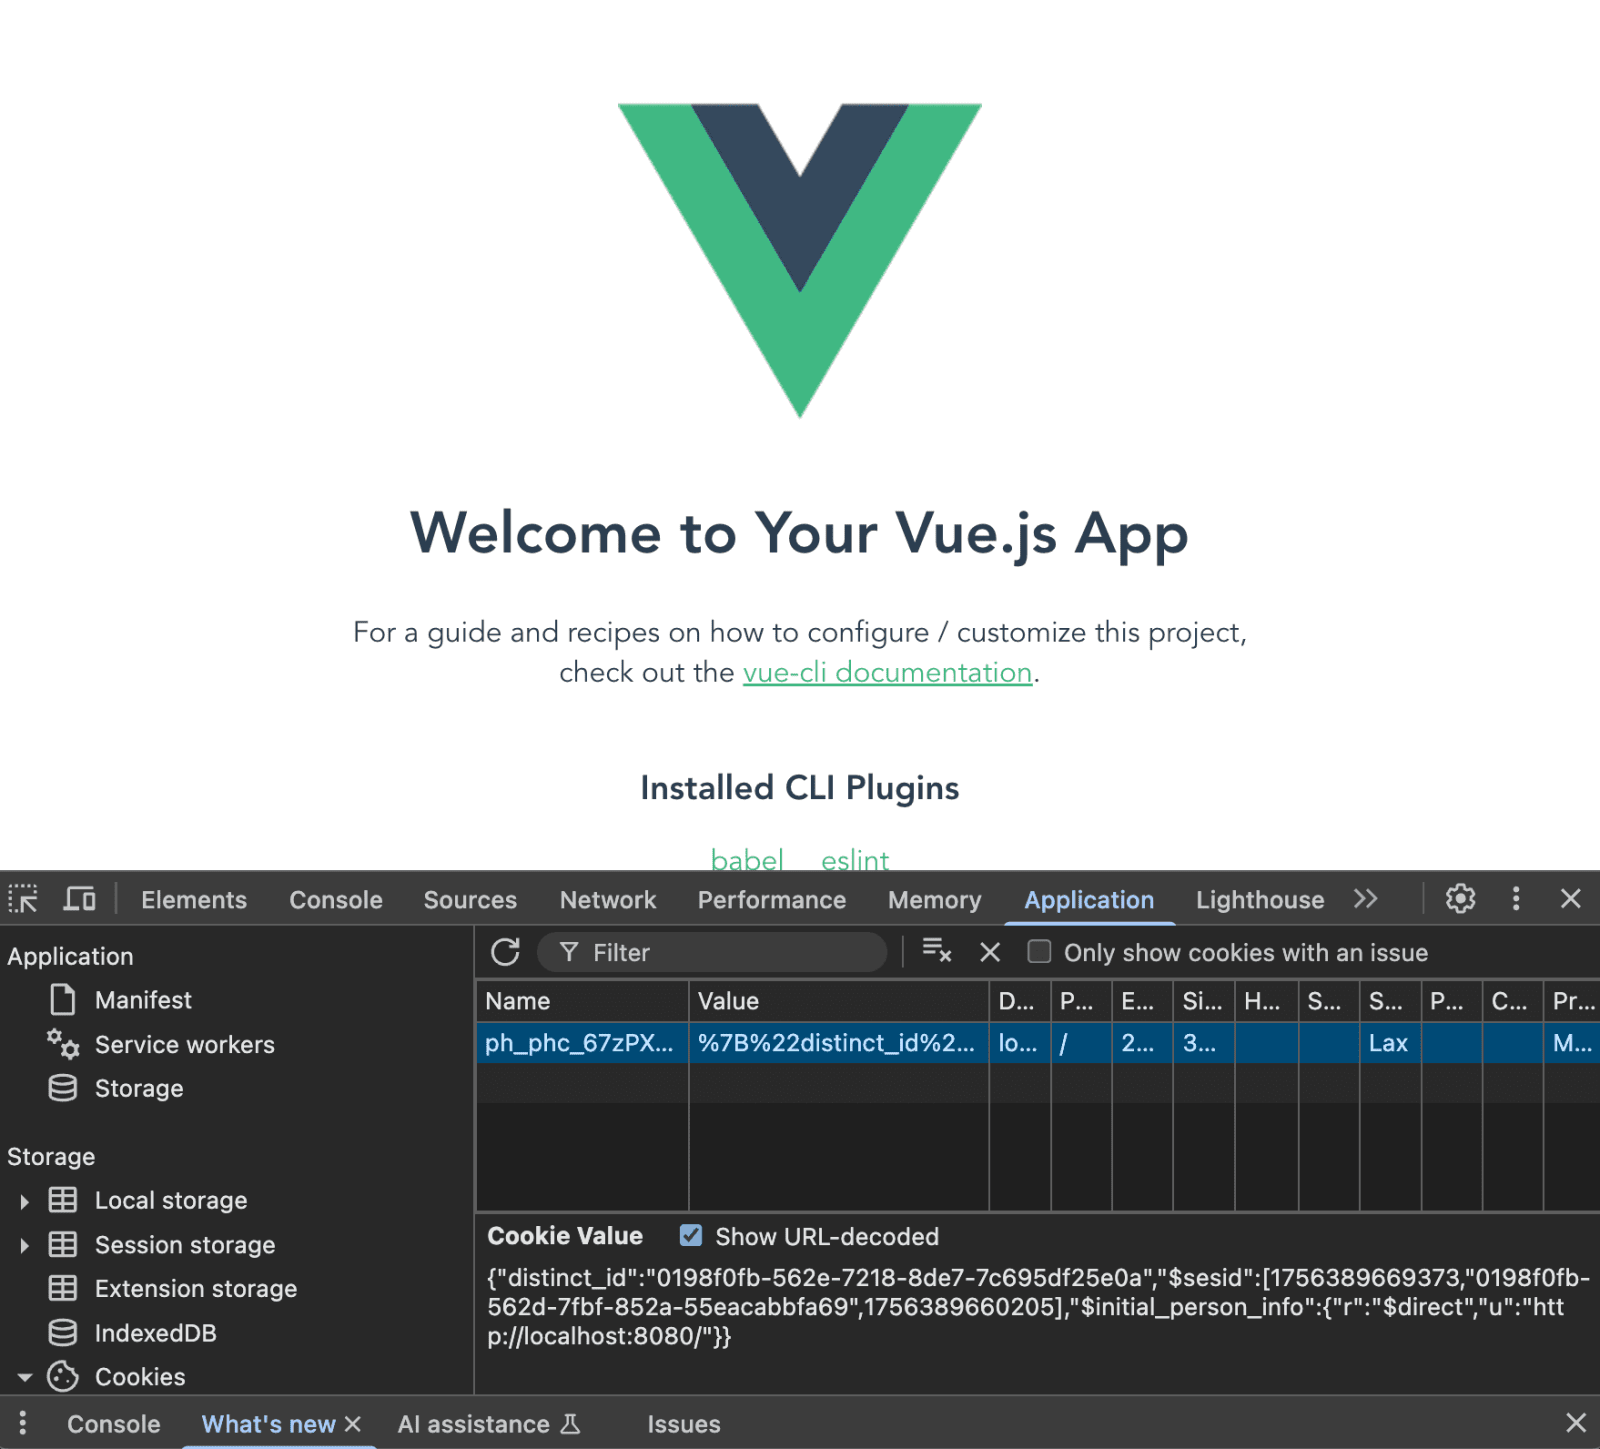Click the Manifest document icon
Viewport: 1600px width, 1449px height.
[x=63, y=1000]
